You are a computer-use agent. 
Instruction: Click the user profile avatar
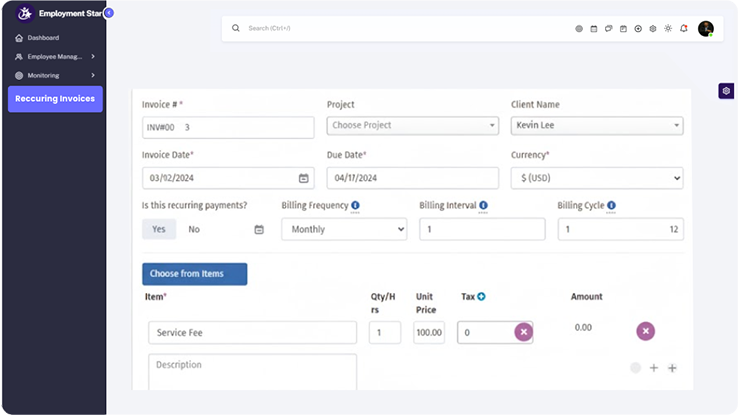click(x=705, y=29)
